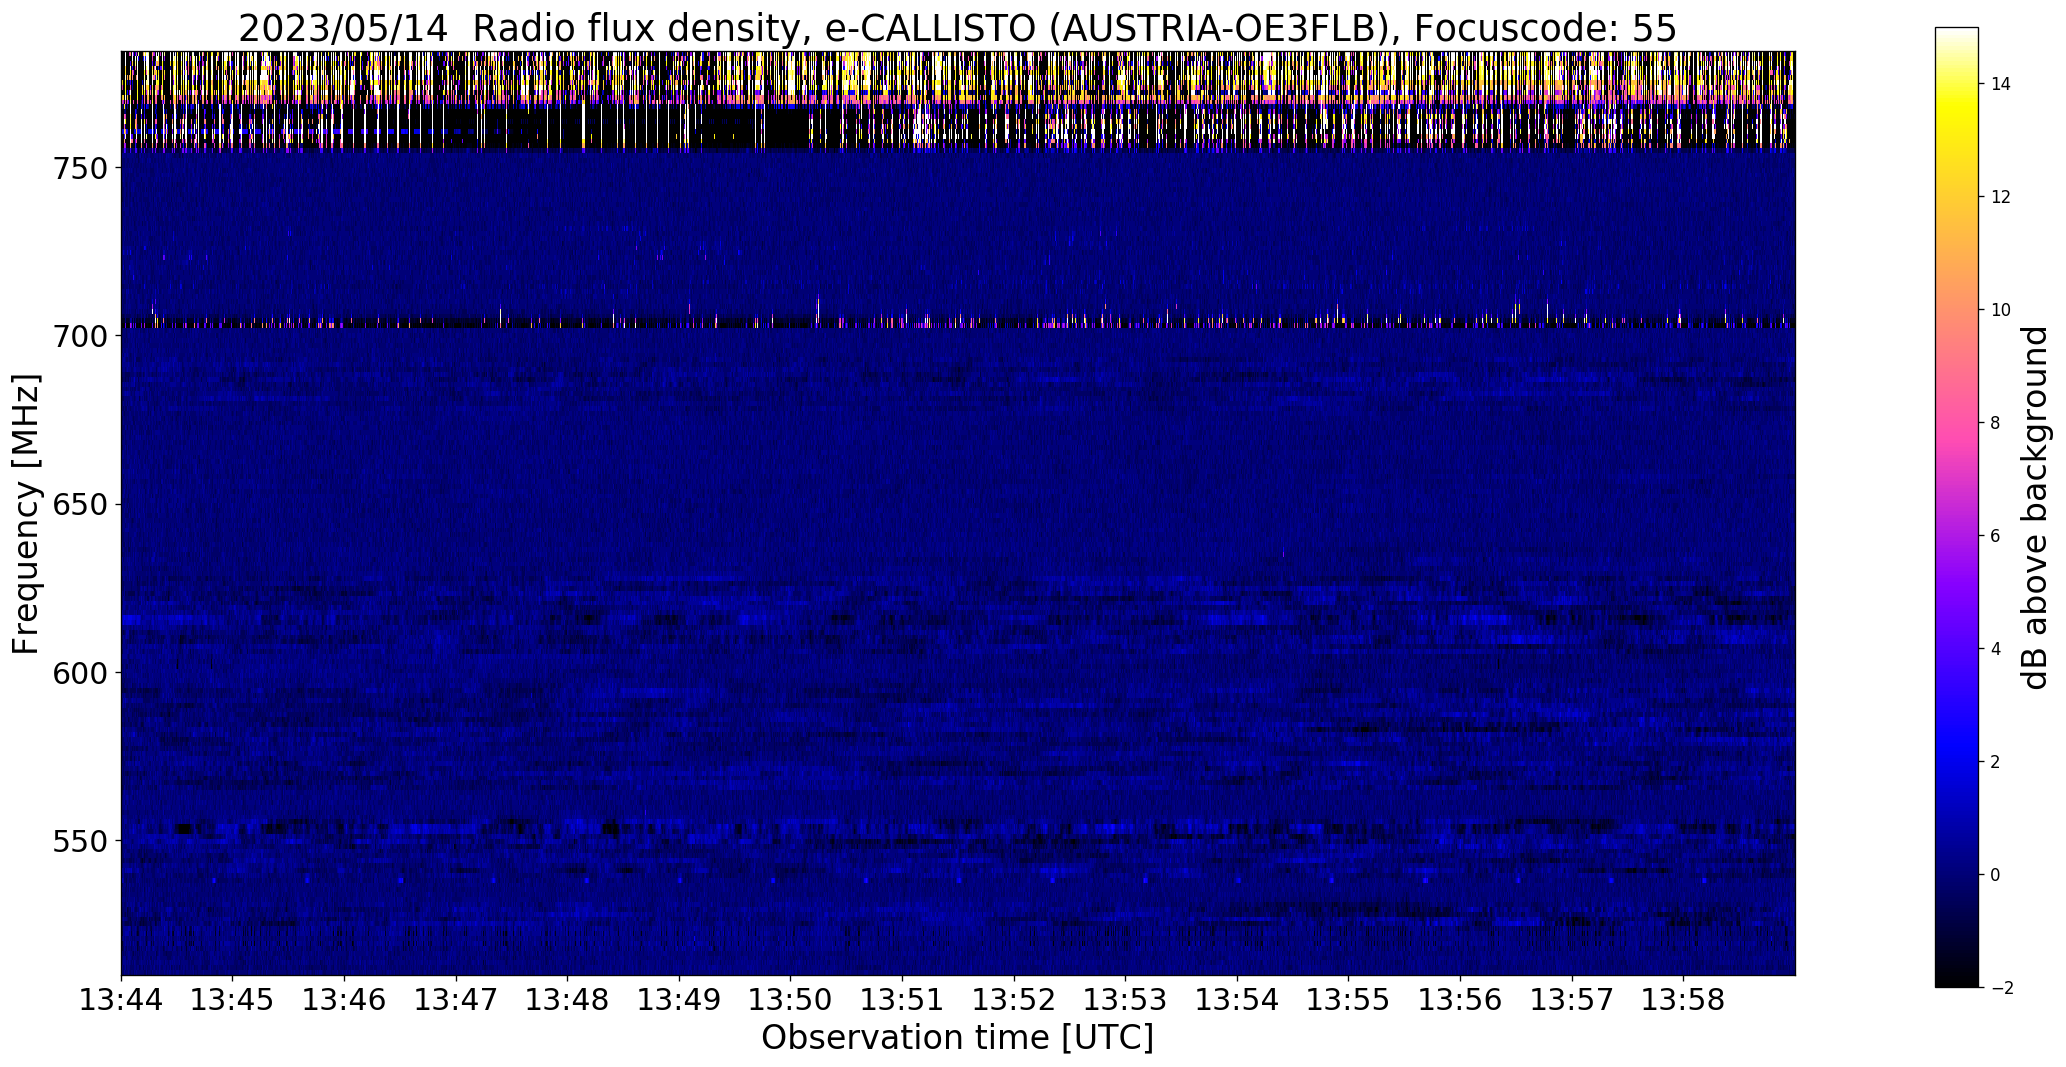Click the 650 MHz frequency tick label
Viewport: 2066px width, 1067px height.
[79, 505]
